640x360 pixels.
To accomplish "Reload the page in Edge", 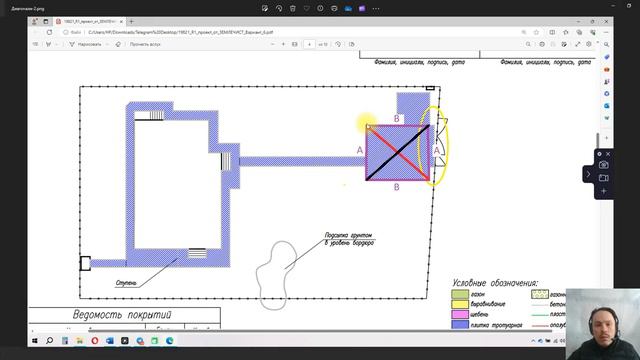I will [49, 32].
